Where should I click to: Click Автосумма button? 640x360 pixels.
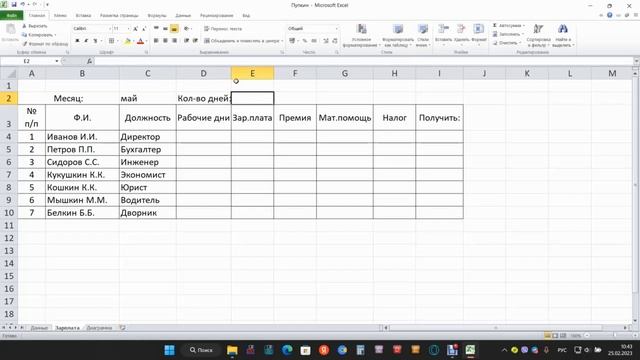tap(508, 25)
